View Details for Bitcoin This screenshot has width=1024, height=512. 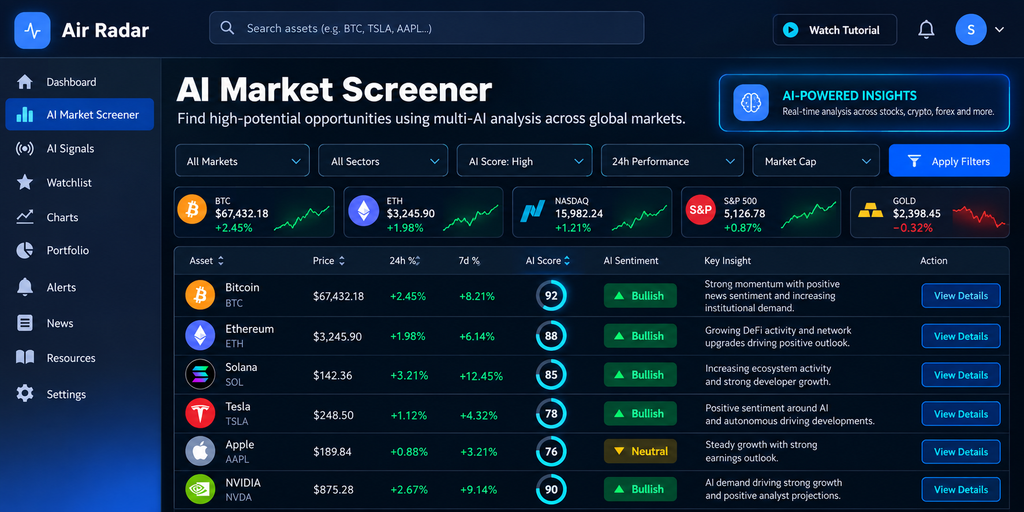(961, 296)
